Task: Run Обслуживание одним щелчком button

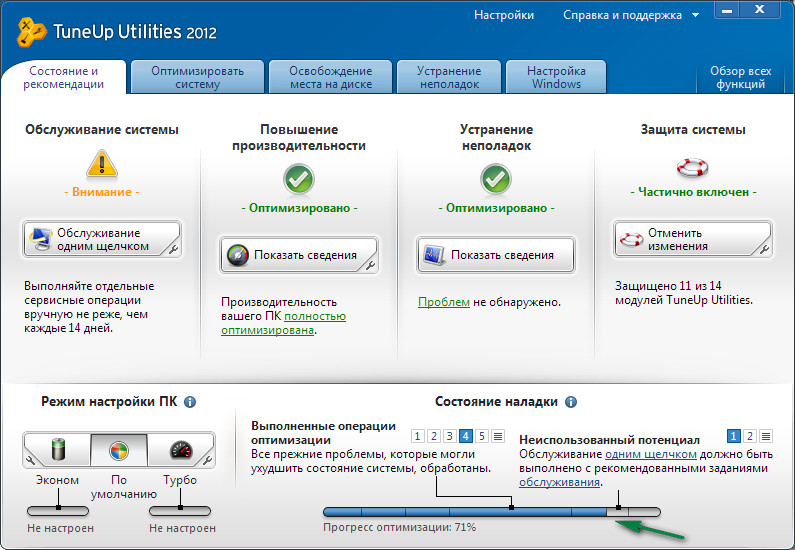Action: (102, 239)
